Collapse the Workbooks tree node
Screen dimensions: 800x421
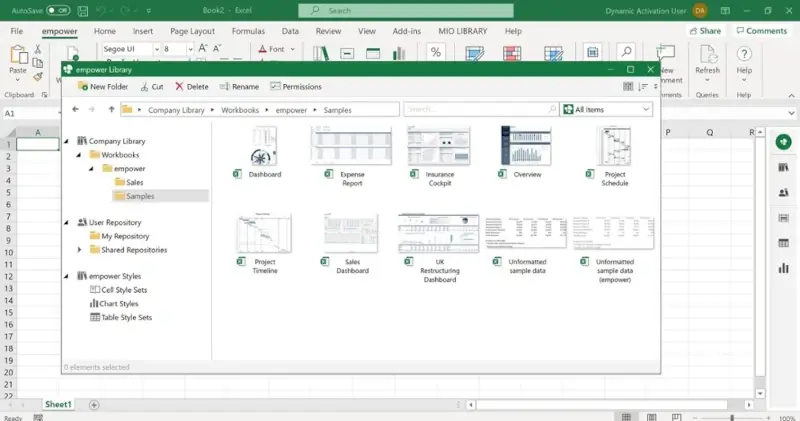(x=79, y=155)
